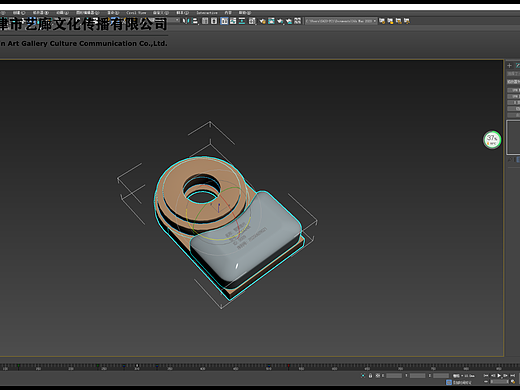Open the 渲染 (Rendering) menu
The height and width of the screenshot is (390, 520).
pyautogui.click(x=113, y=13)
